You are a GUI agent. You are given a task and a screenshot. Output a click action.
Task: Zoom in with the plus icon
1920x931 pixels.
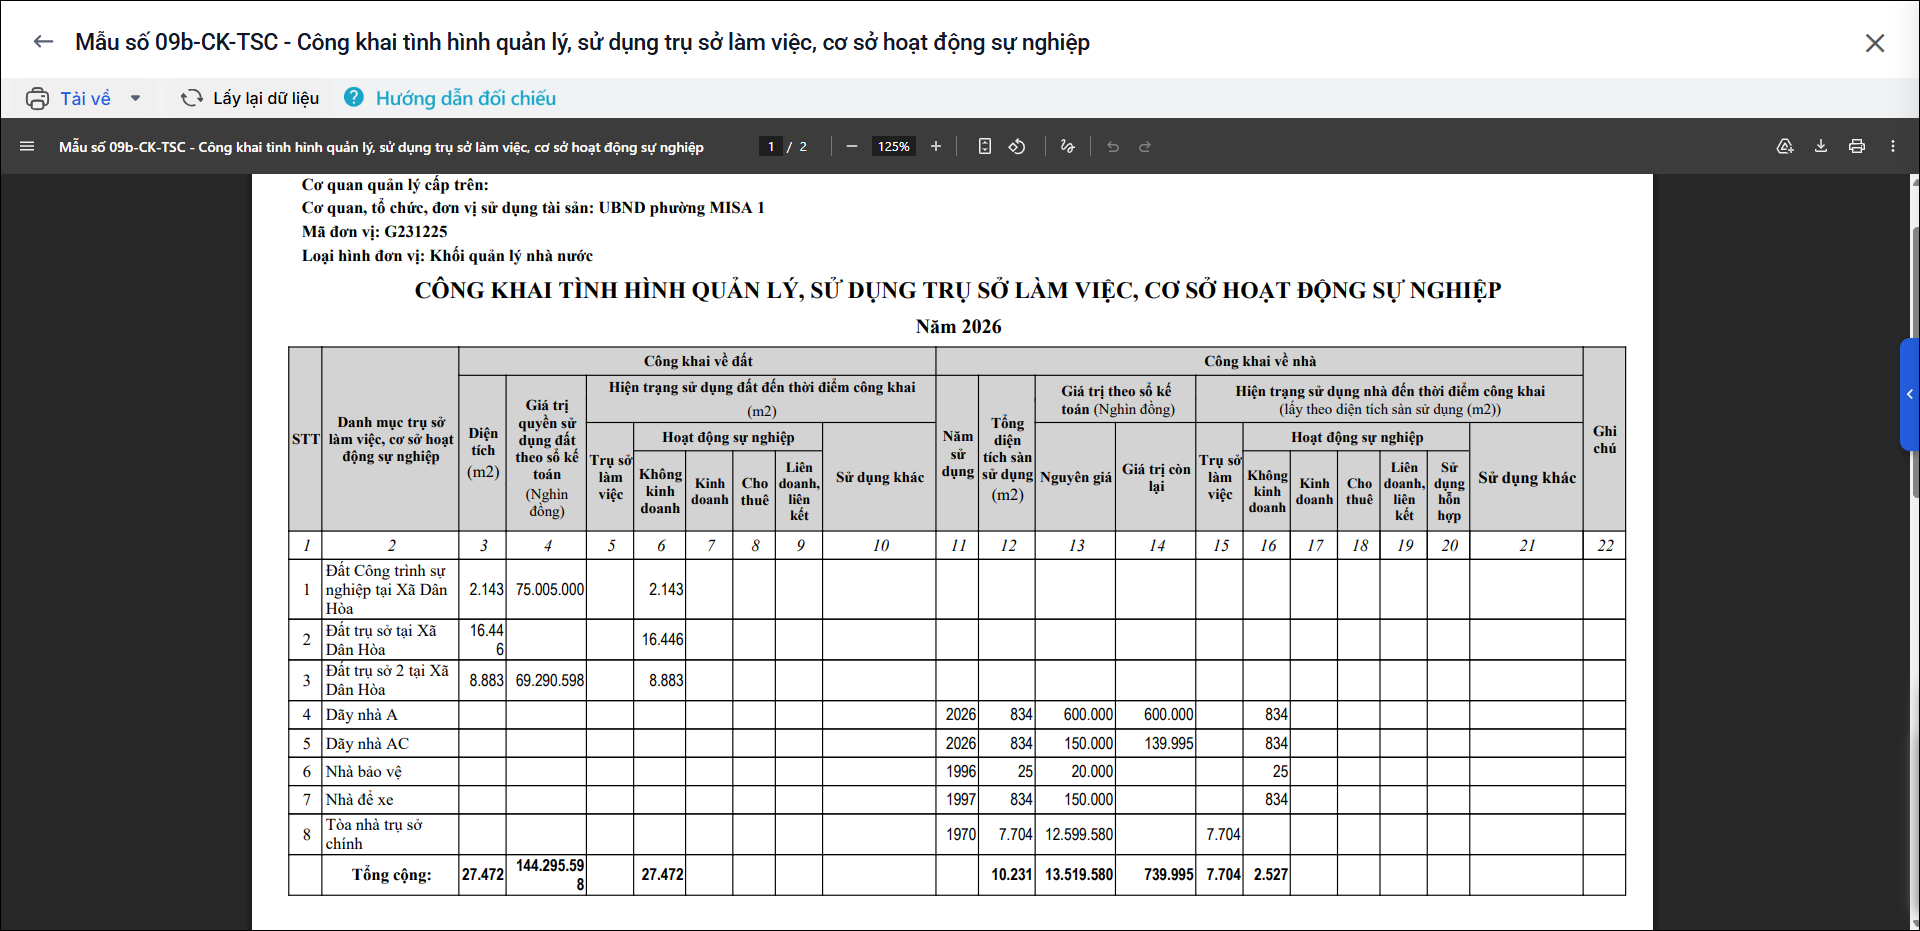pyautogui.click(x=936, y=146)
